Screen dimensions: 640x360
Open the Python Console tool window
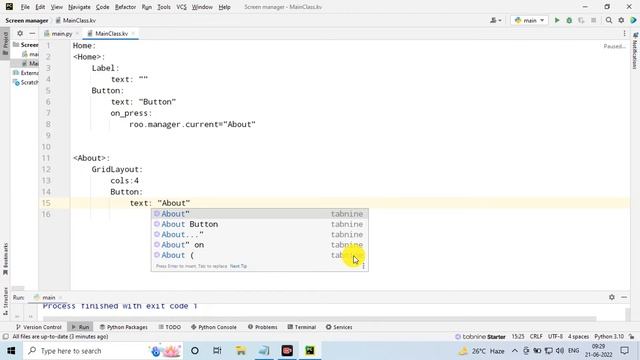click(213, 327)
